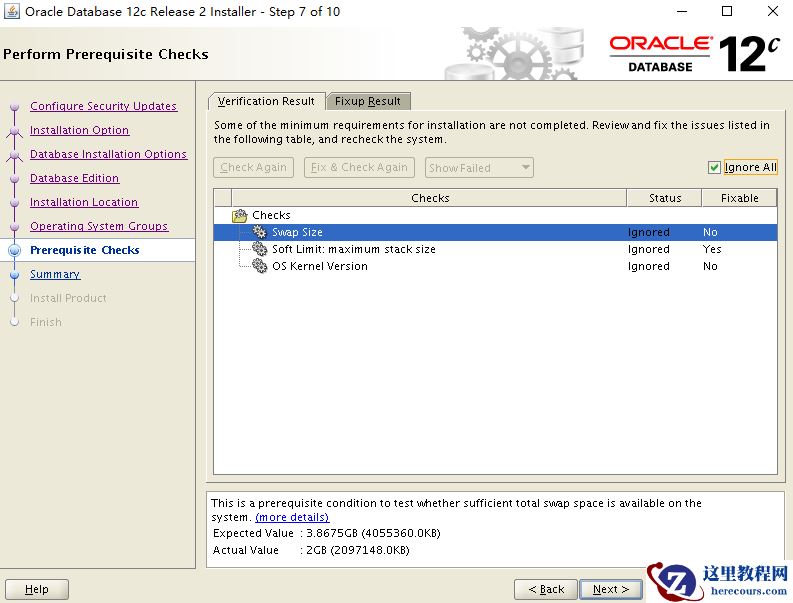
Task: Switch to the Fixup Result tab
Action: pos(368,101)
